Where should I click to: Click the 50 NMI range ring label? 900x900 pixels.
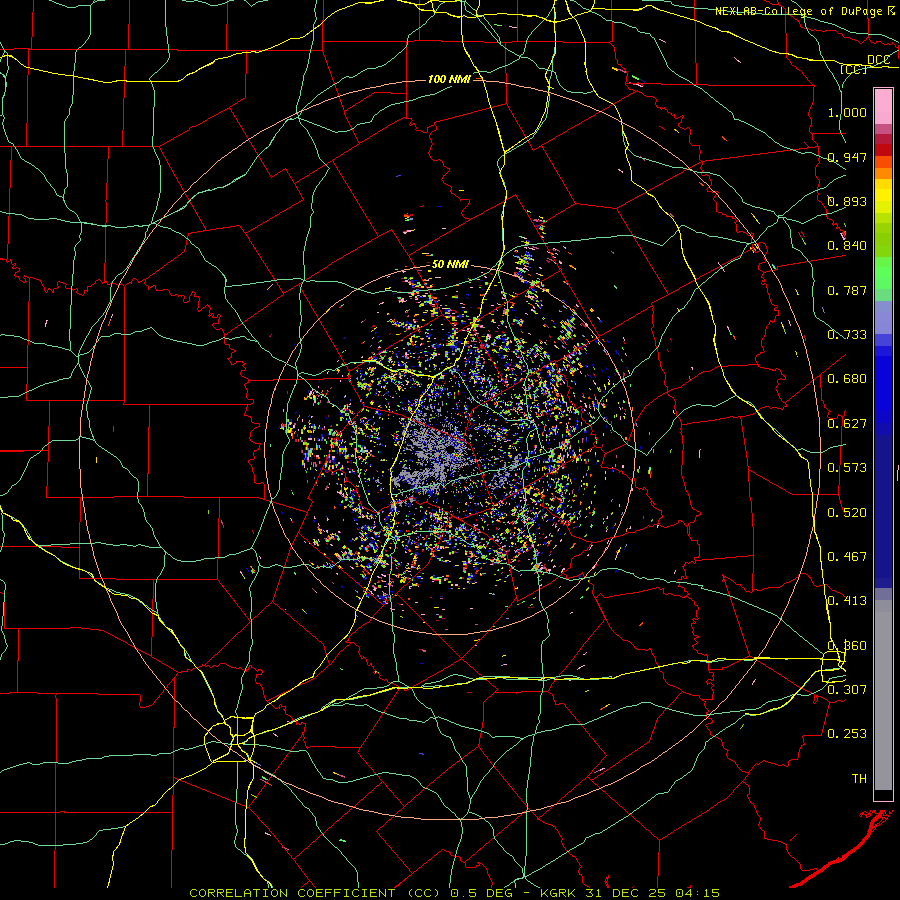pos(450,264)
